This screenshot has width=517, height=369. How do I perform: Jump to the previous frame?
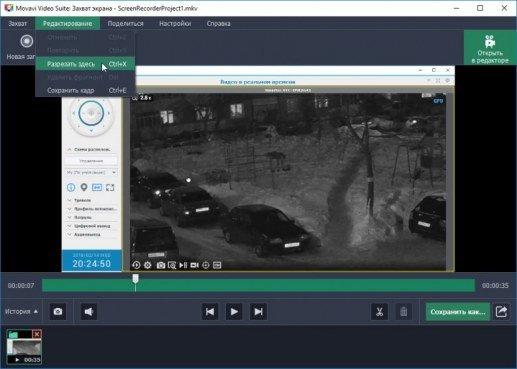[210, 312]
